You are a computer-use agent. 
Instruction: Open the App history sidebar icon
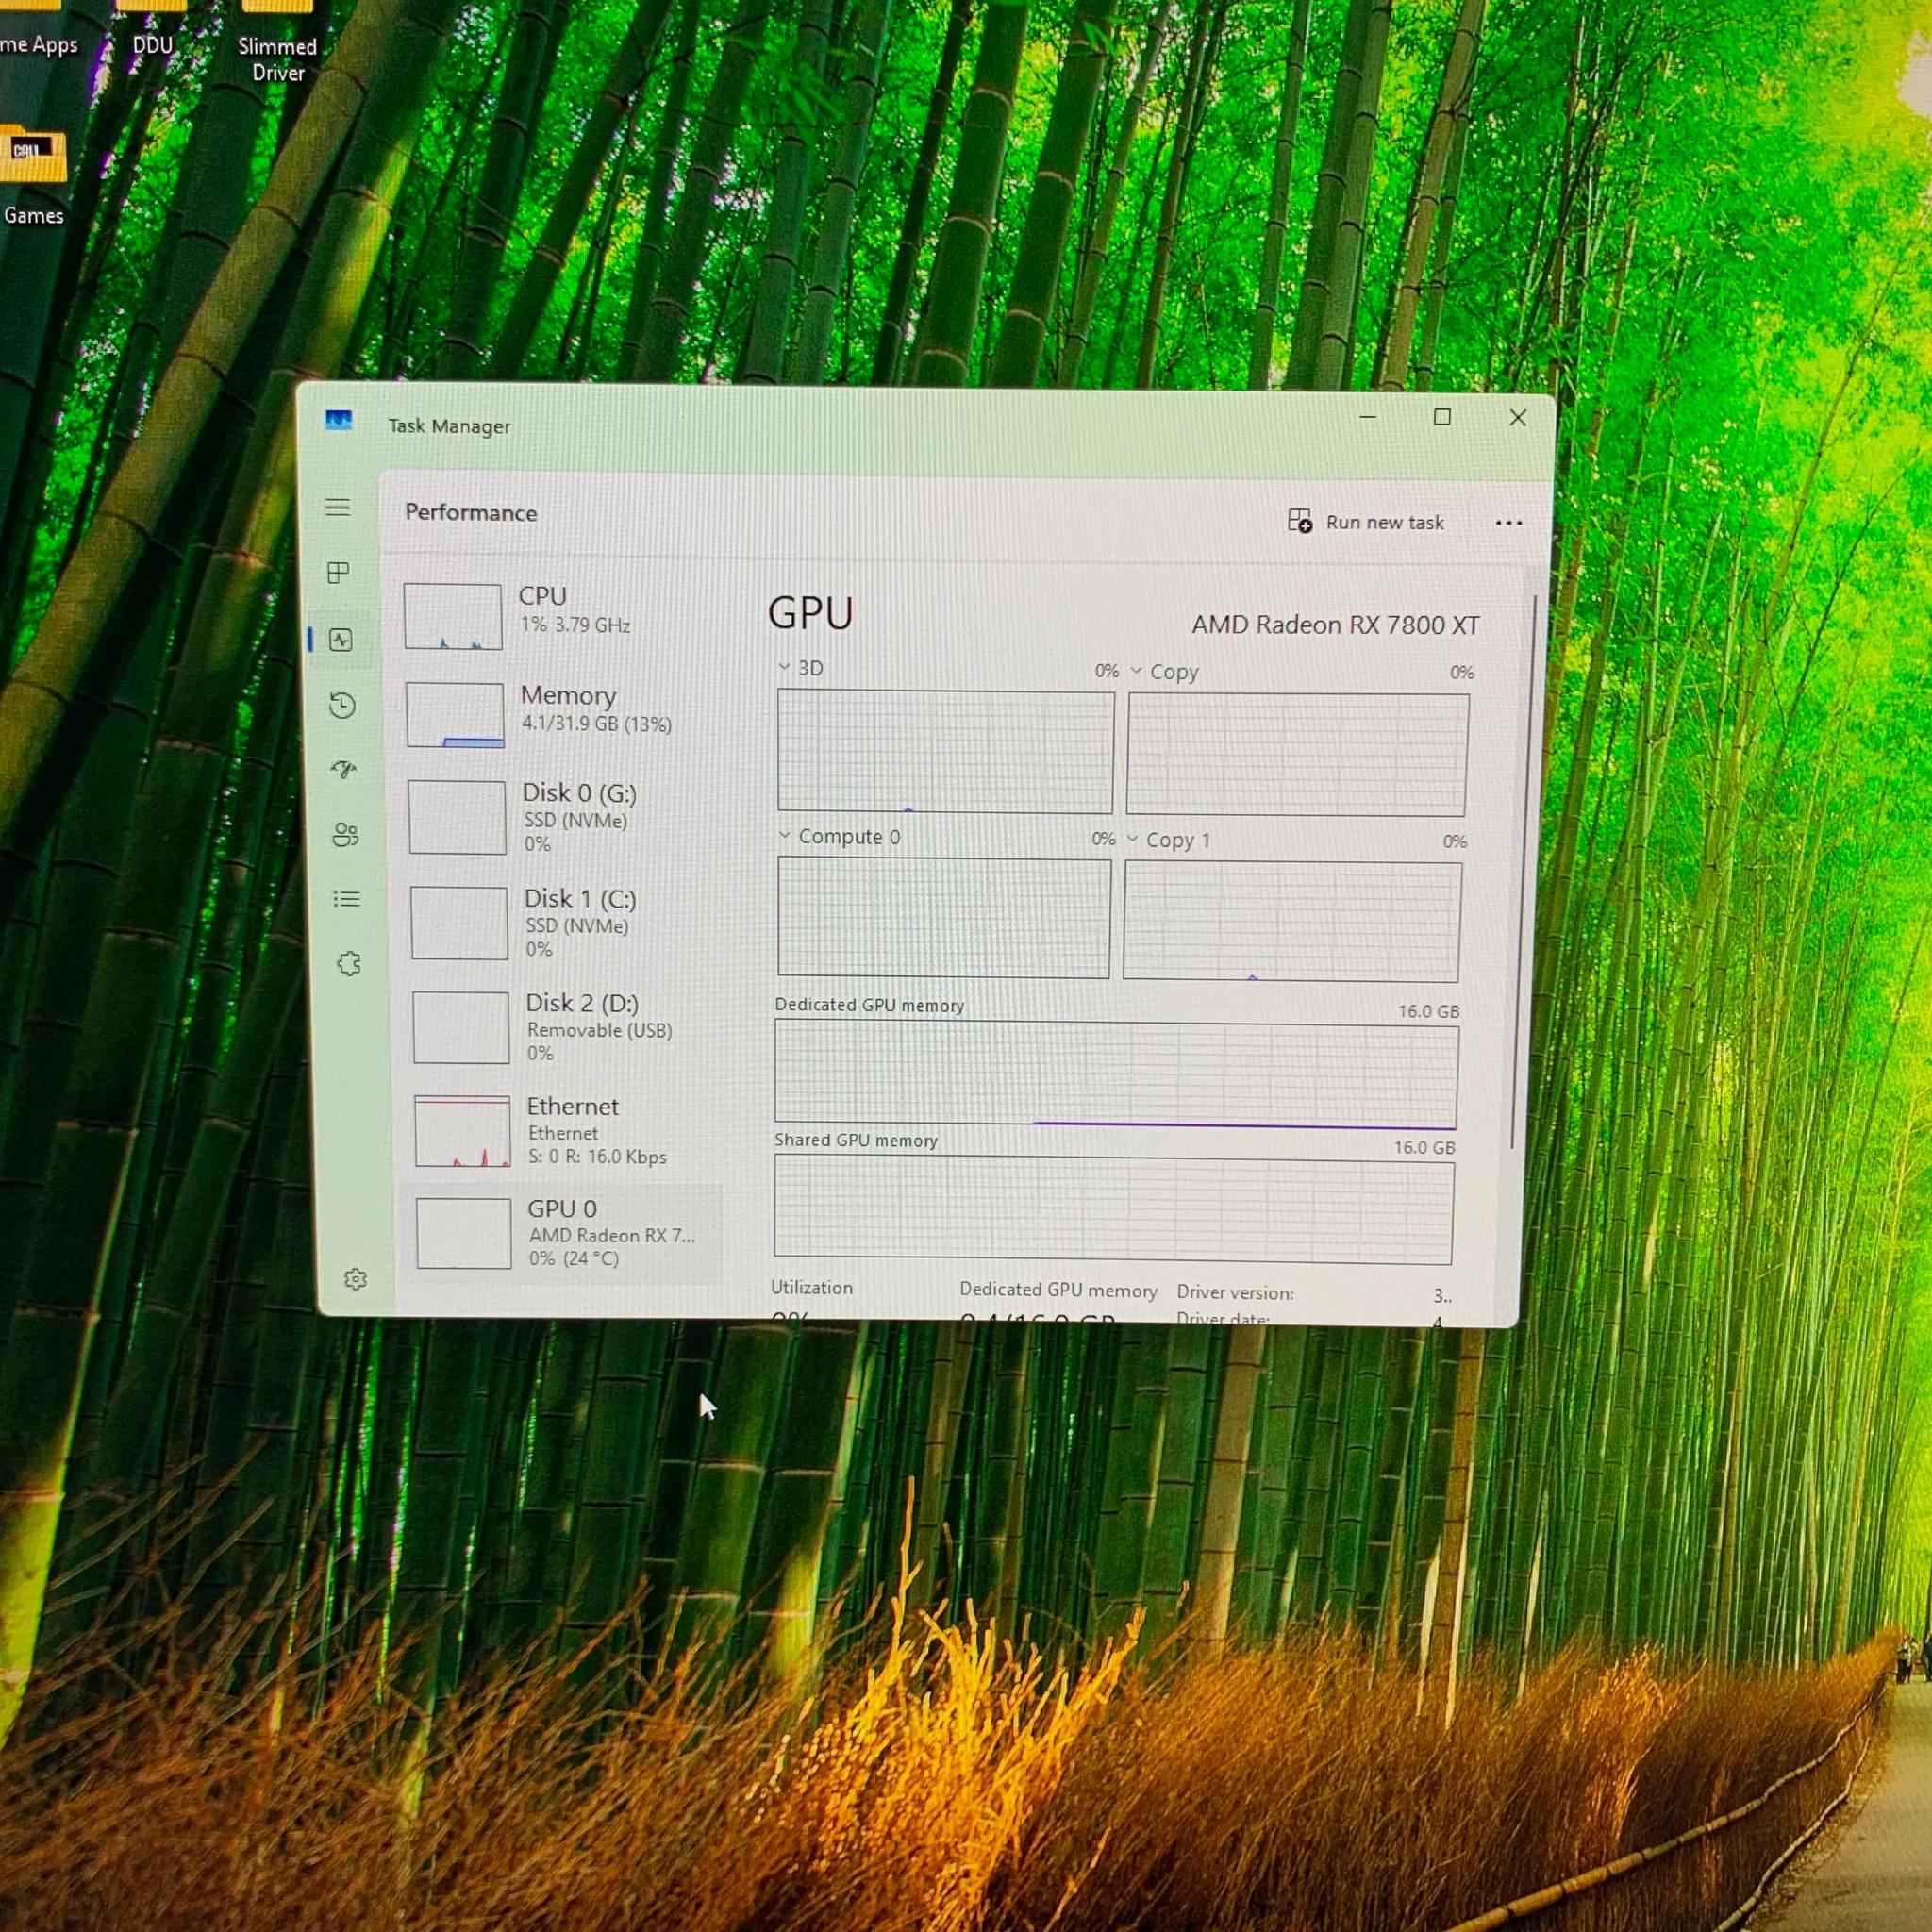tap(342, 705)
